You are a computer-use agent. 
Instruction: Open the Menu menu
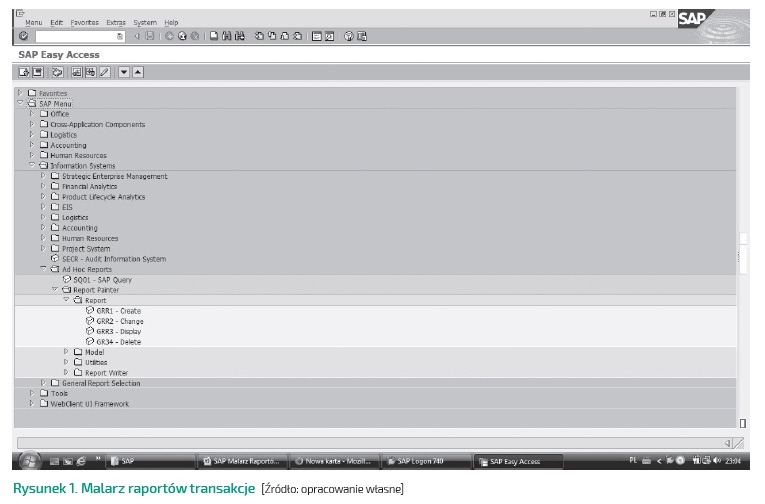coord(34,22)
